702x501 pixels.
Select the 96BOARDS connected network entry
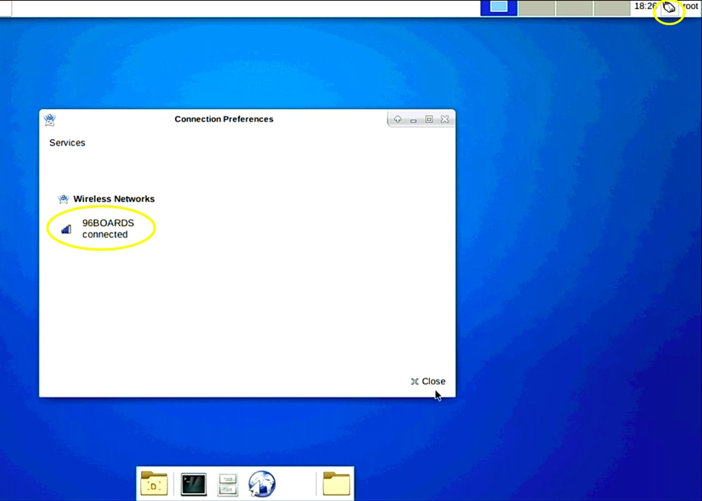[x=107, y=228]
